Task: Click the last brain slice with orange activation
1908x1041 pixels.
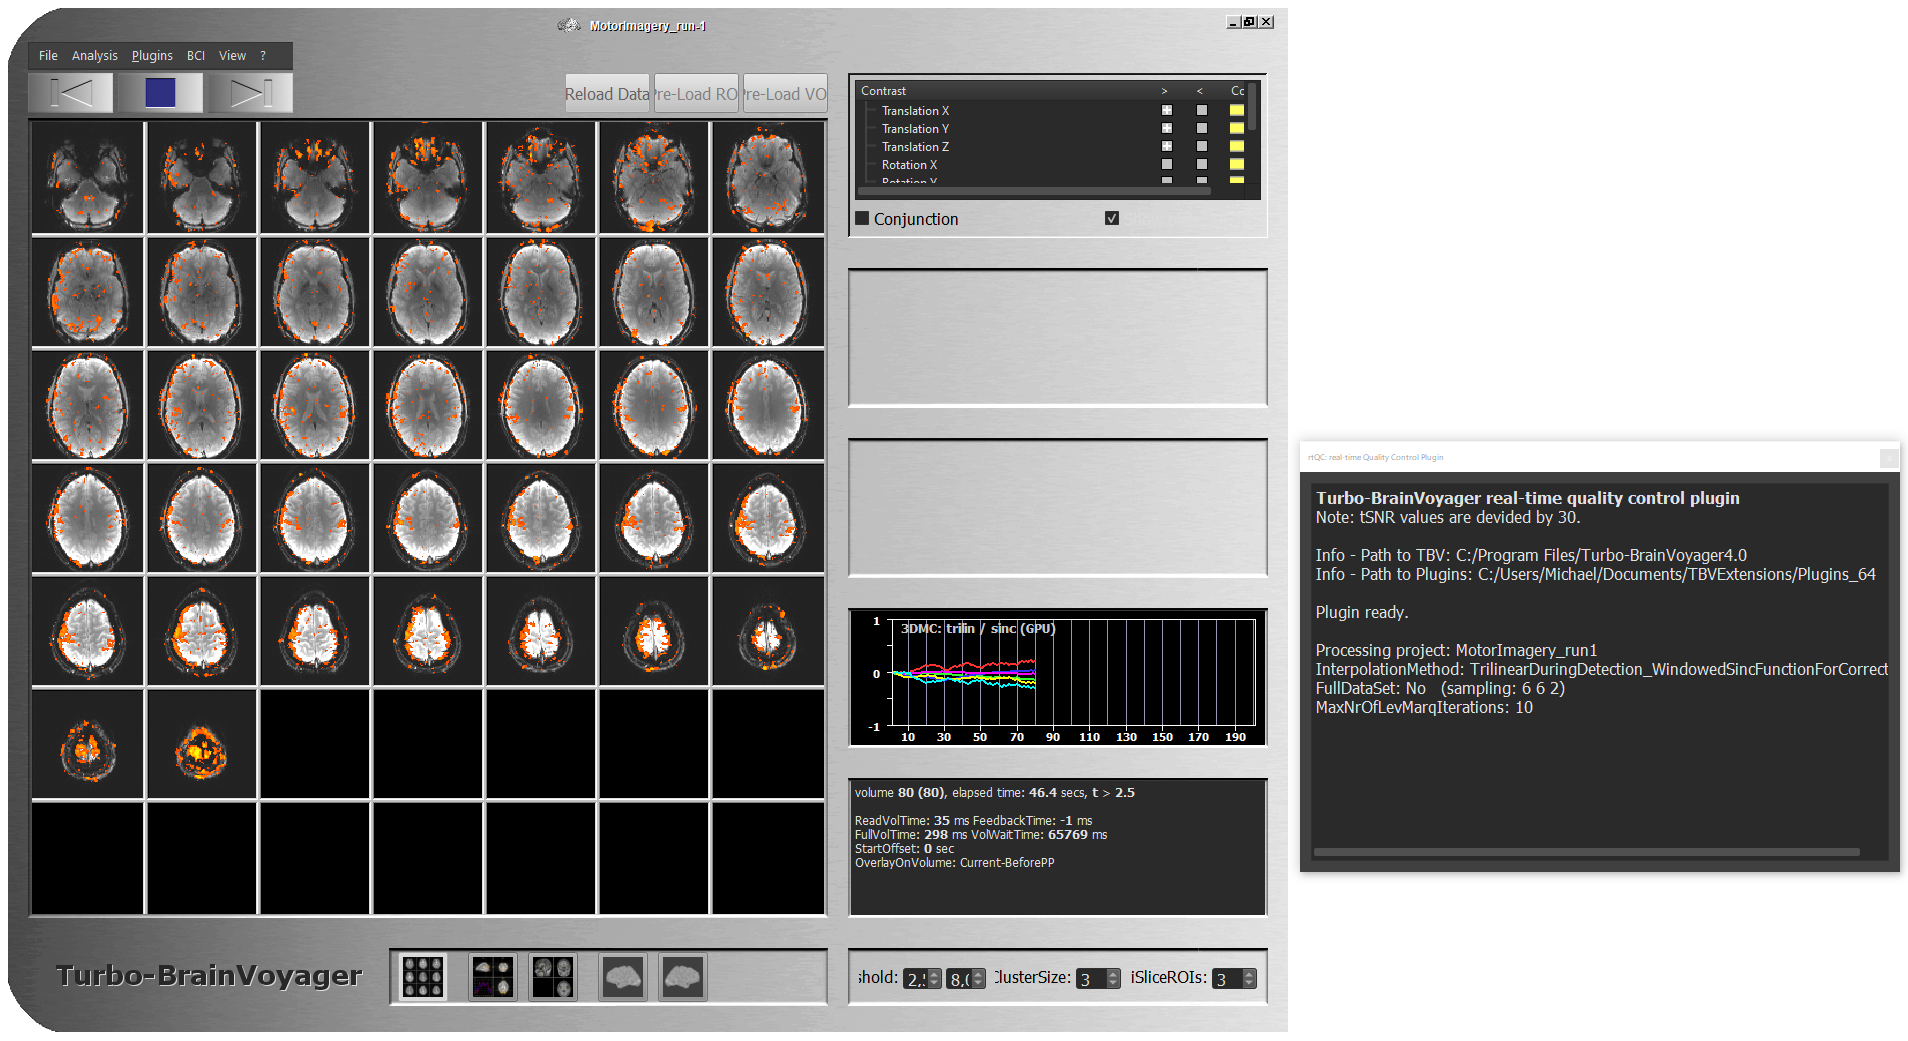Action: pyautogui.click(x=201, y=743)
